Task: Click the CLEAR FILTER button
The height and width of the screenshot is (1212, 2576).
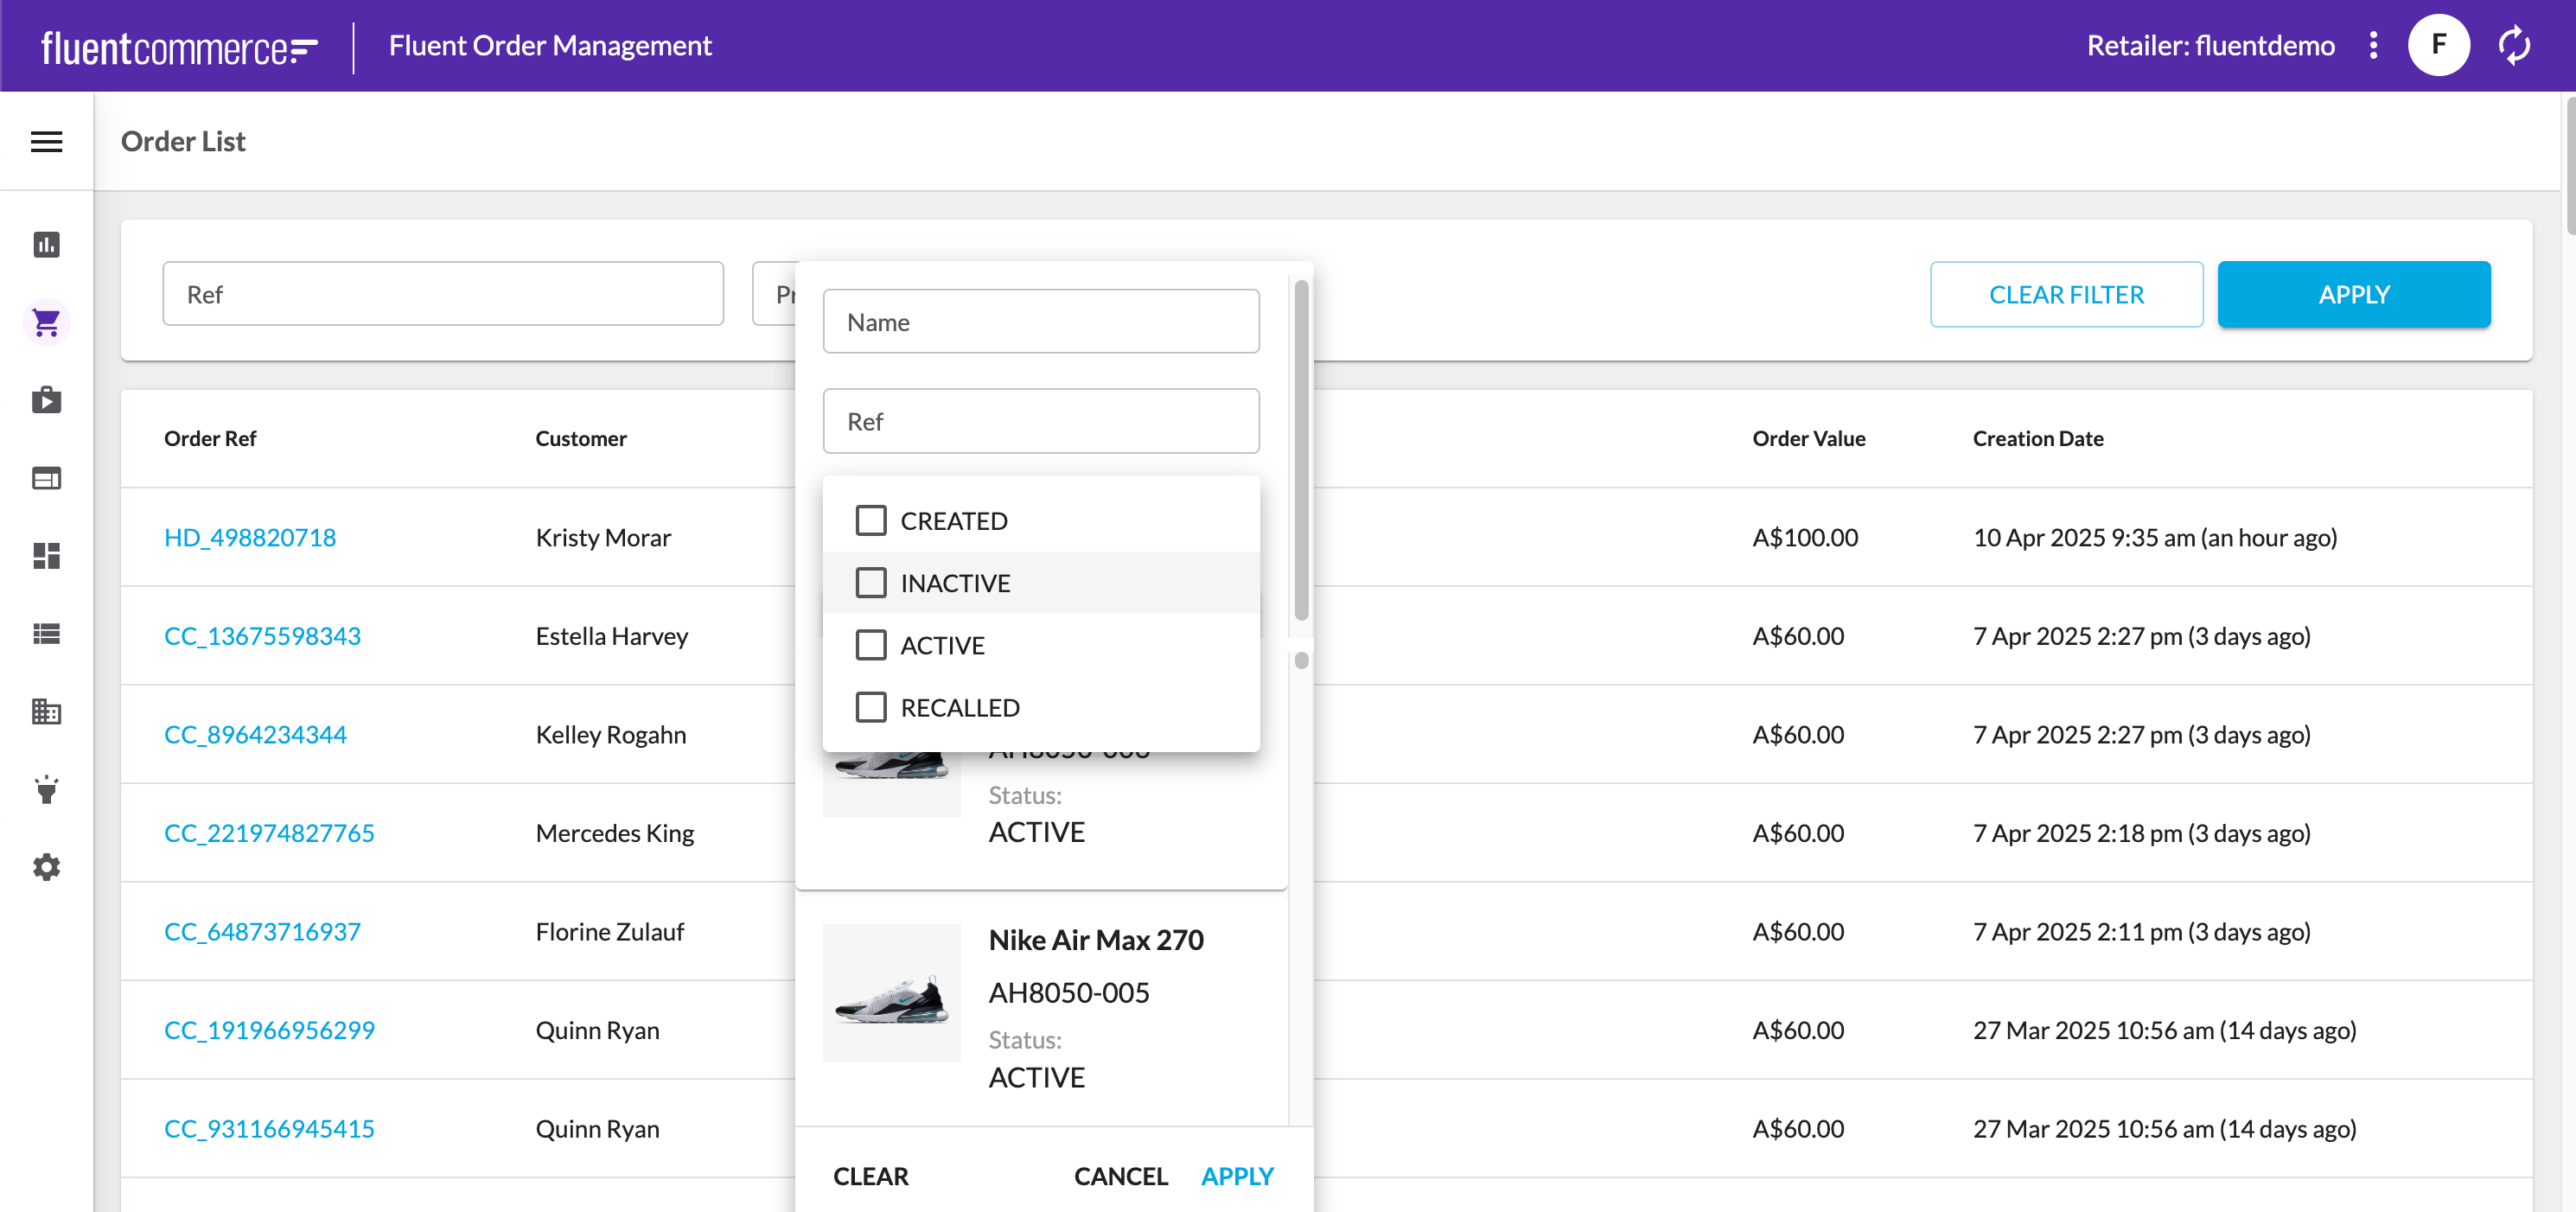Action: [2065, 294]
